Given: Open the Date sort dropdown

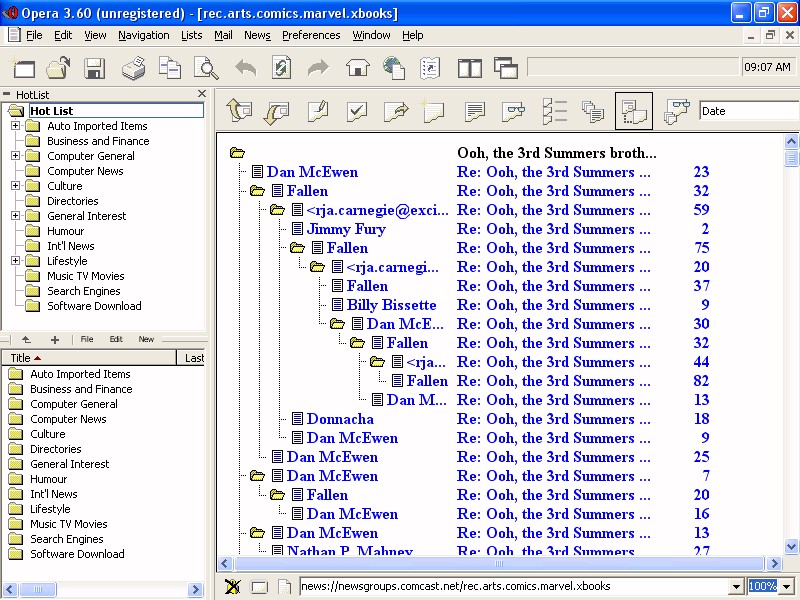Looking at the screenshot, I should (x=748, y=111).
